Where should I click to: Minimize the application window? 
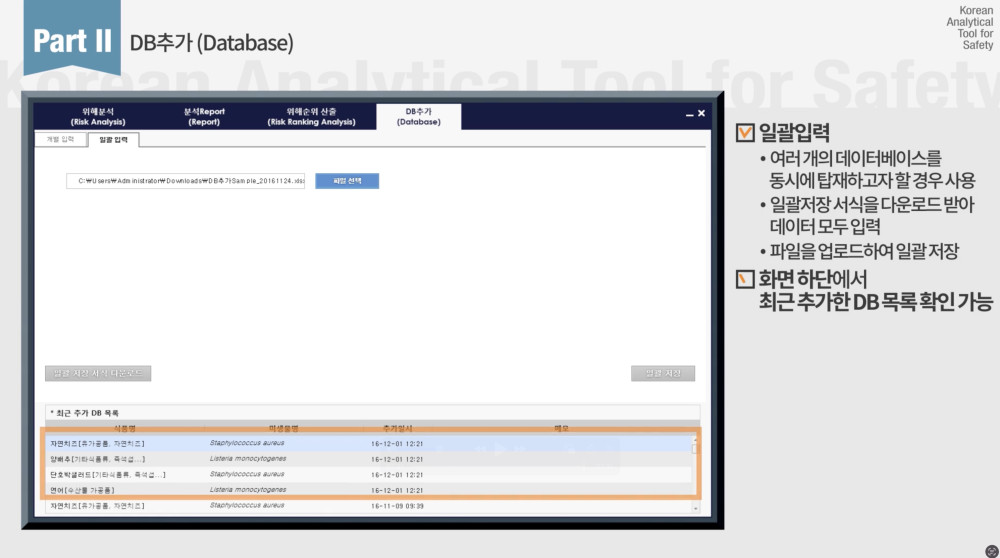click(x=689, y=115)
